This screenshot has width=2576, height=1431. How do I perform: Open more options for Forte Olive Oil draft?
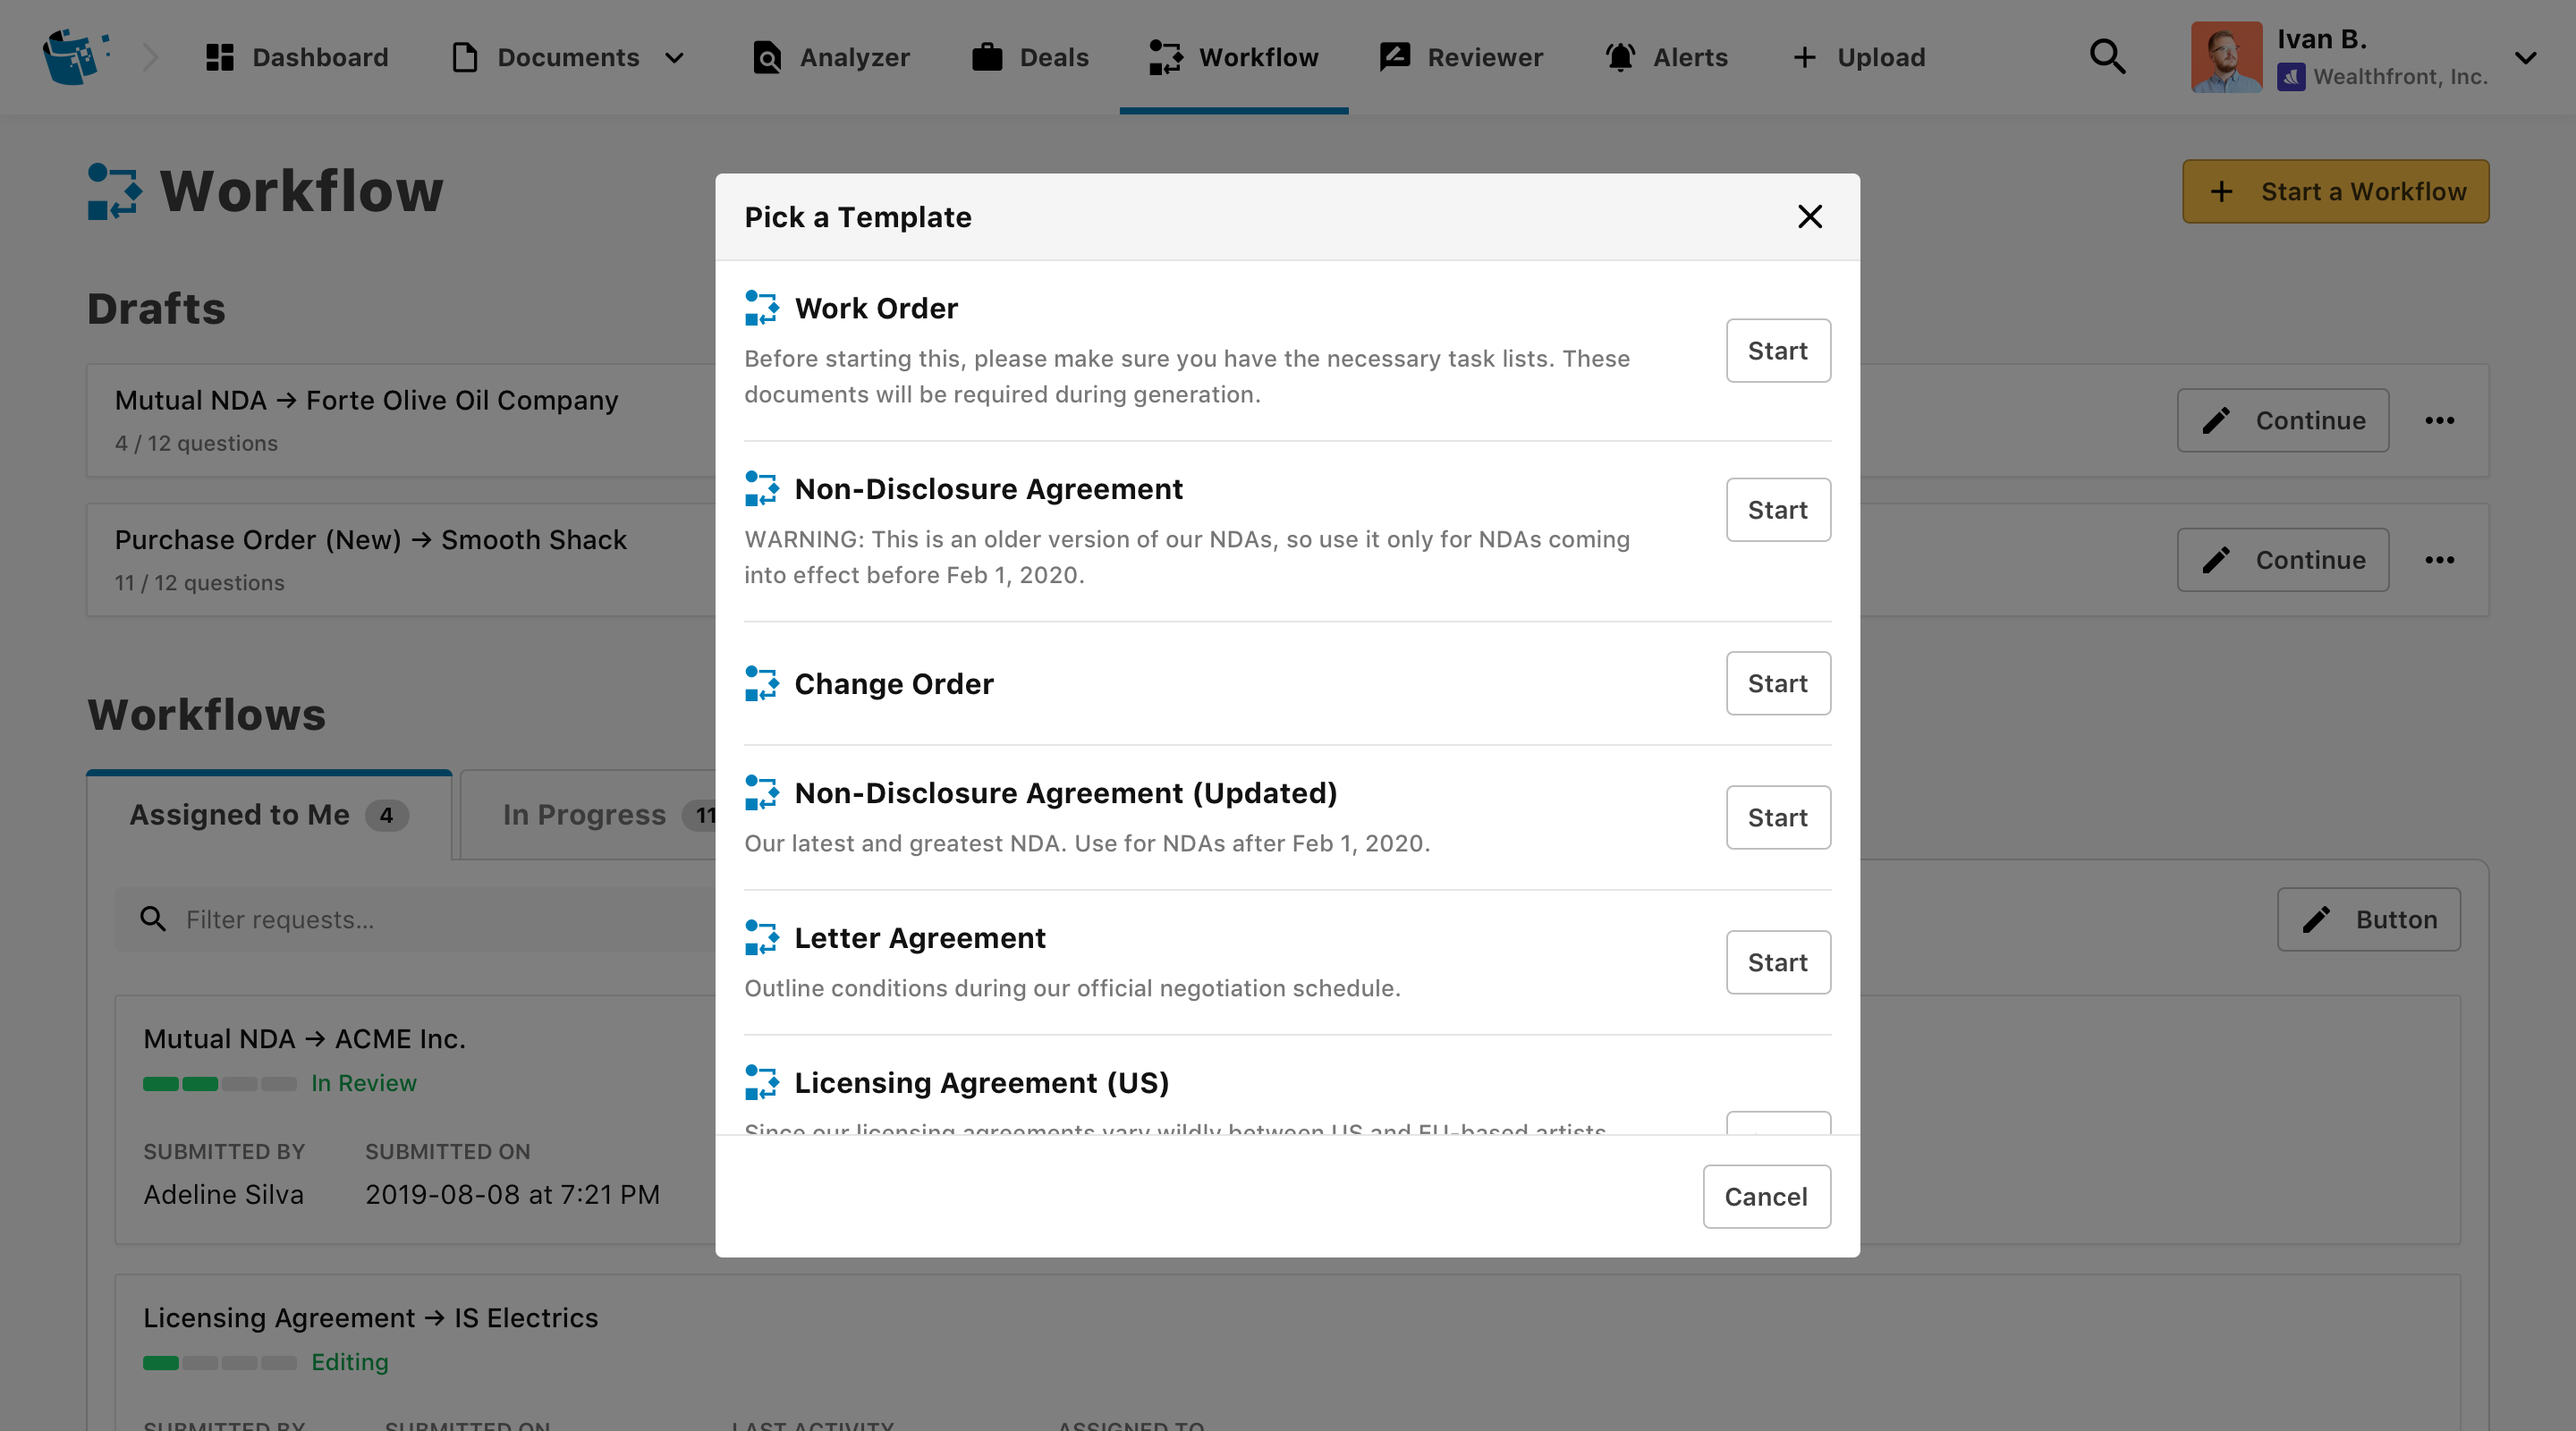pyautogui.click(x=2440, y=420)
